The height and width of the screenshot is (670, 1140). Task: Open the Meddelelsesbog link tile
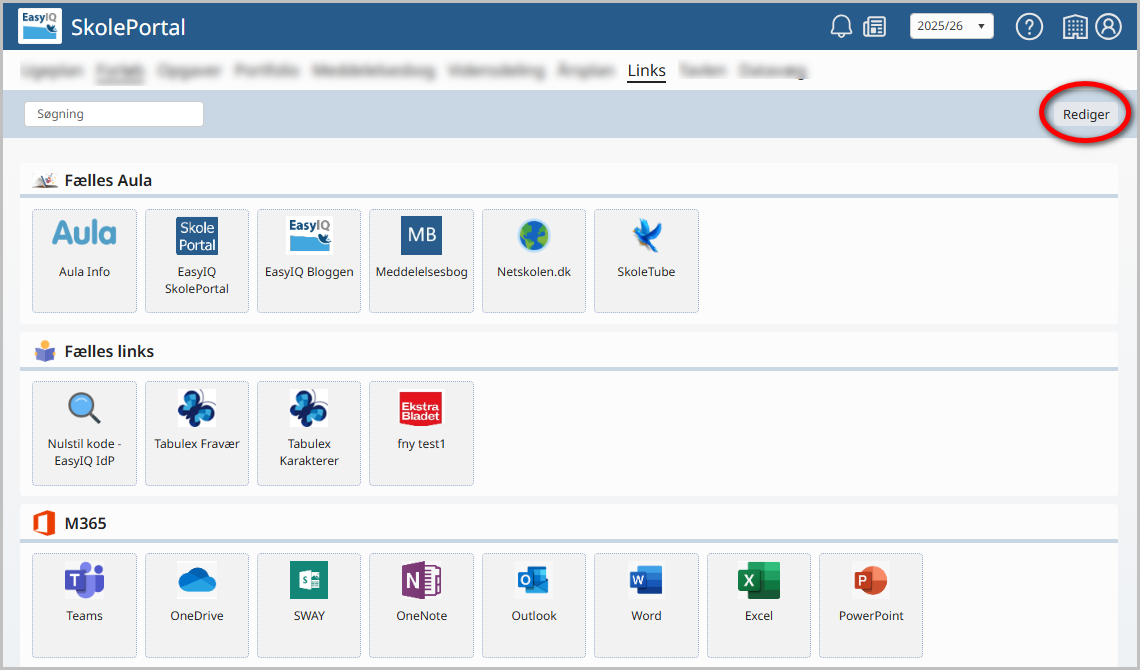pyautogui.click(x=422, y=261)
